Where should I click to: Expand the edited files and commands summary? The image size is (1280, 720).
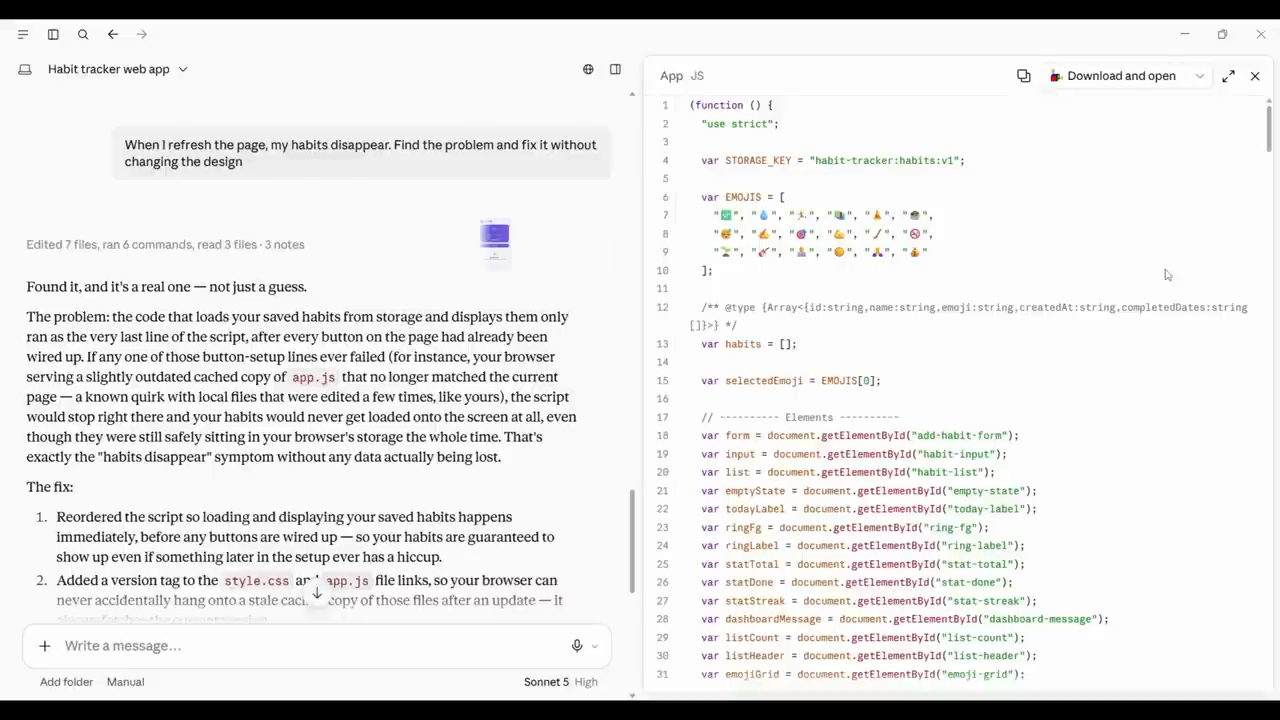click(165, 244)
